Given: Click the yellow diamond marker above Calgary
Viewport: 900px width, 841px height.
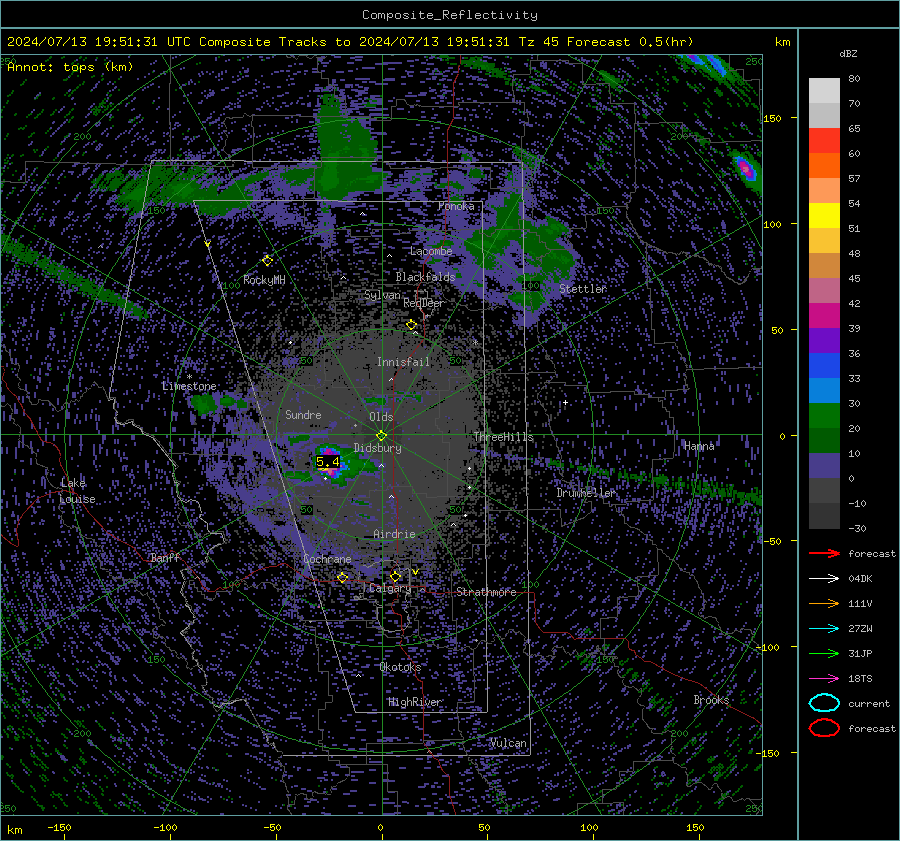Looking at the screenshot, I should coord(395,576).
